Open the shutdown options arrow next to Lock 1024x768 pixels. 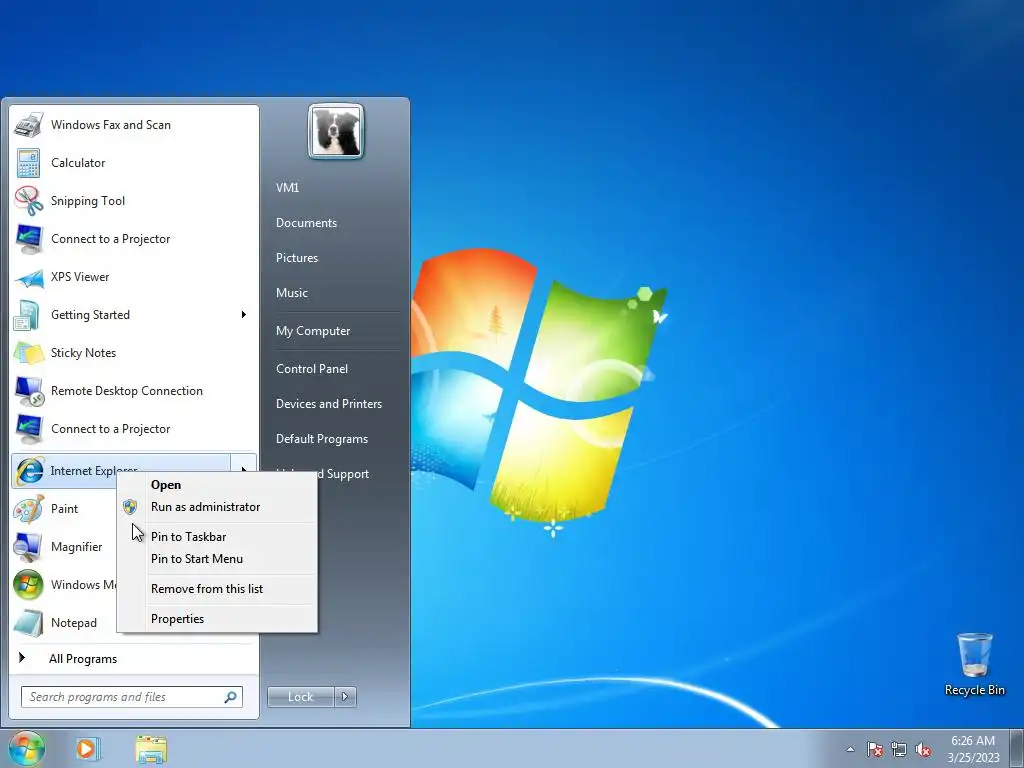pos(345,697)
